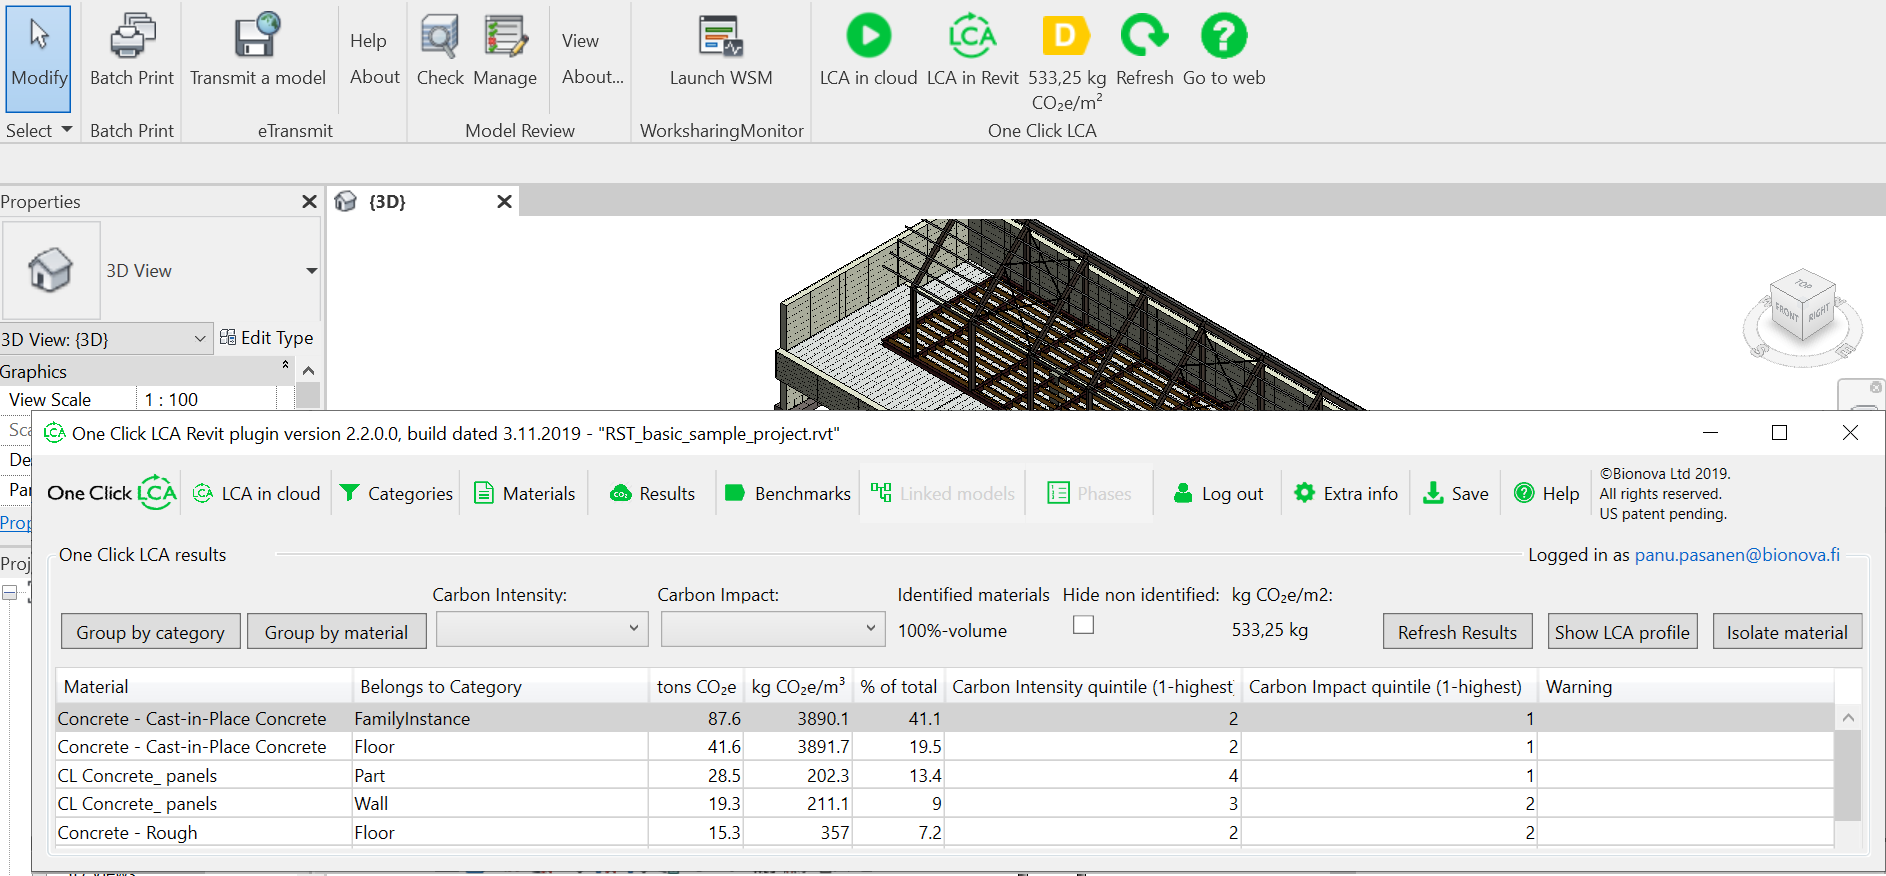Open Categories filter in plugin toolbar
1886x876 pixels.
pos(396,493)
